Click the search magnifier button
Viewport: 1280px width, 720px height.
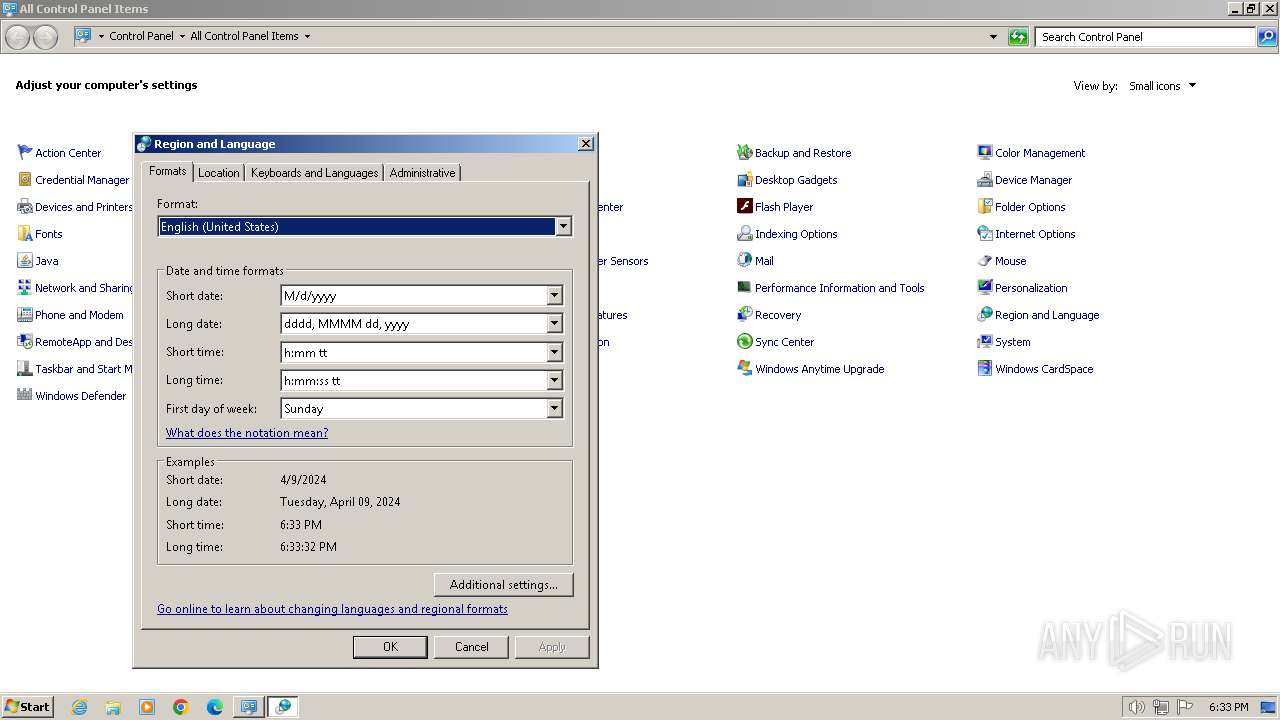(1267, 37)
